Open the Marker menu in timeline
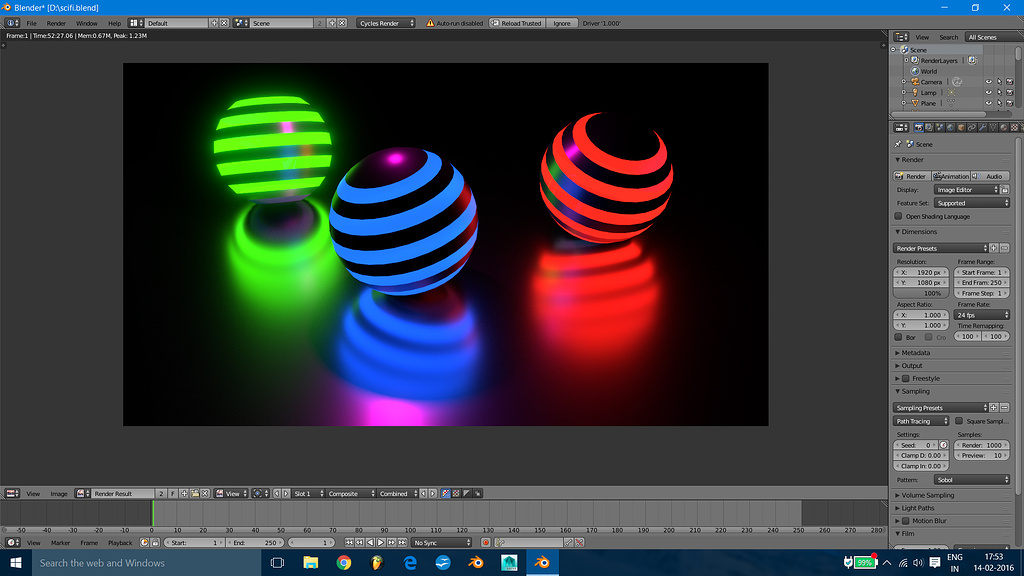 (x=60, y=543)
